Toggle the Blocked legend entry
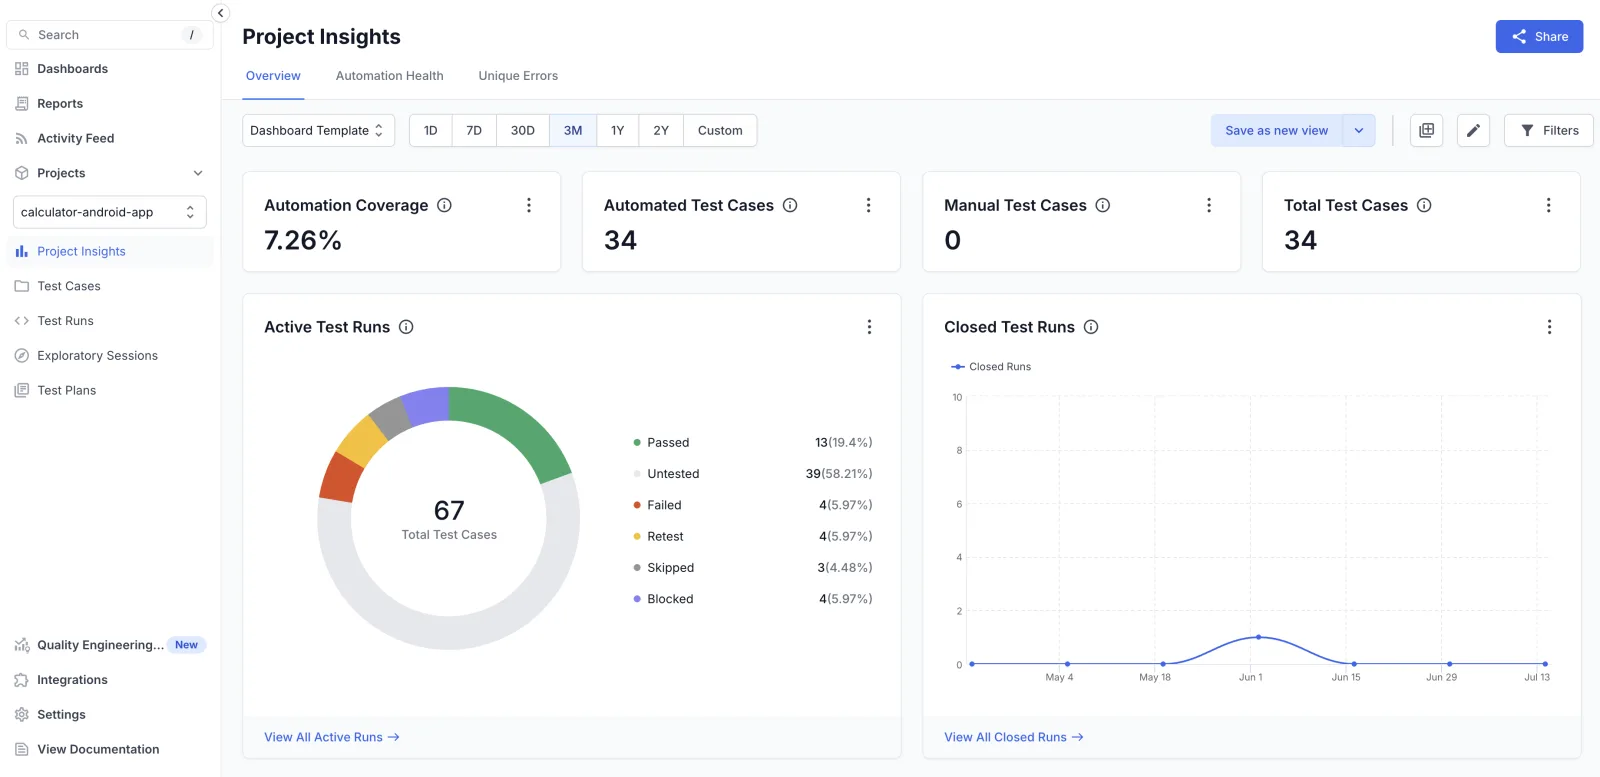The image size is (1600, 777). (663, 599)
